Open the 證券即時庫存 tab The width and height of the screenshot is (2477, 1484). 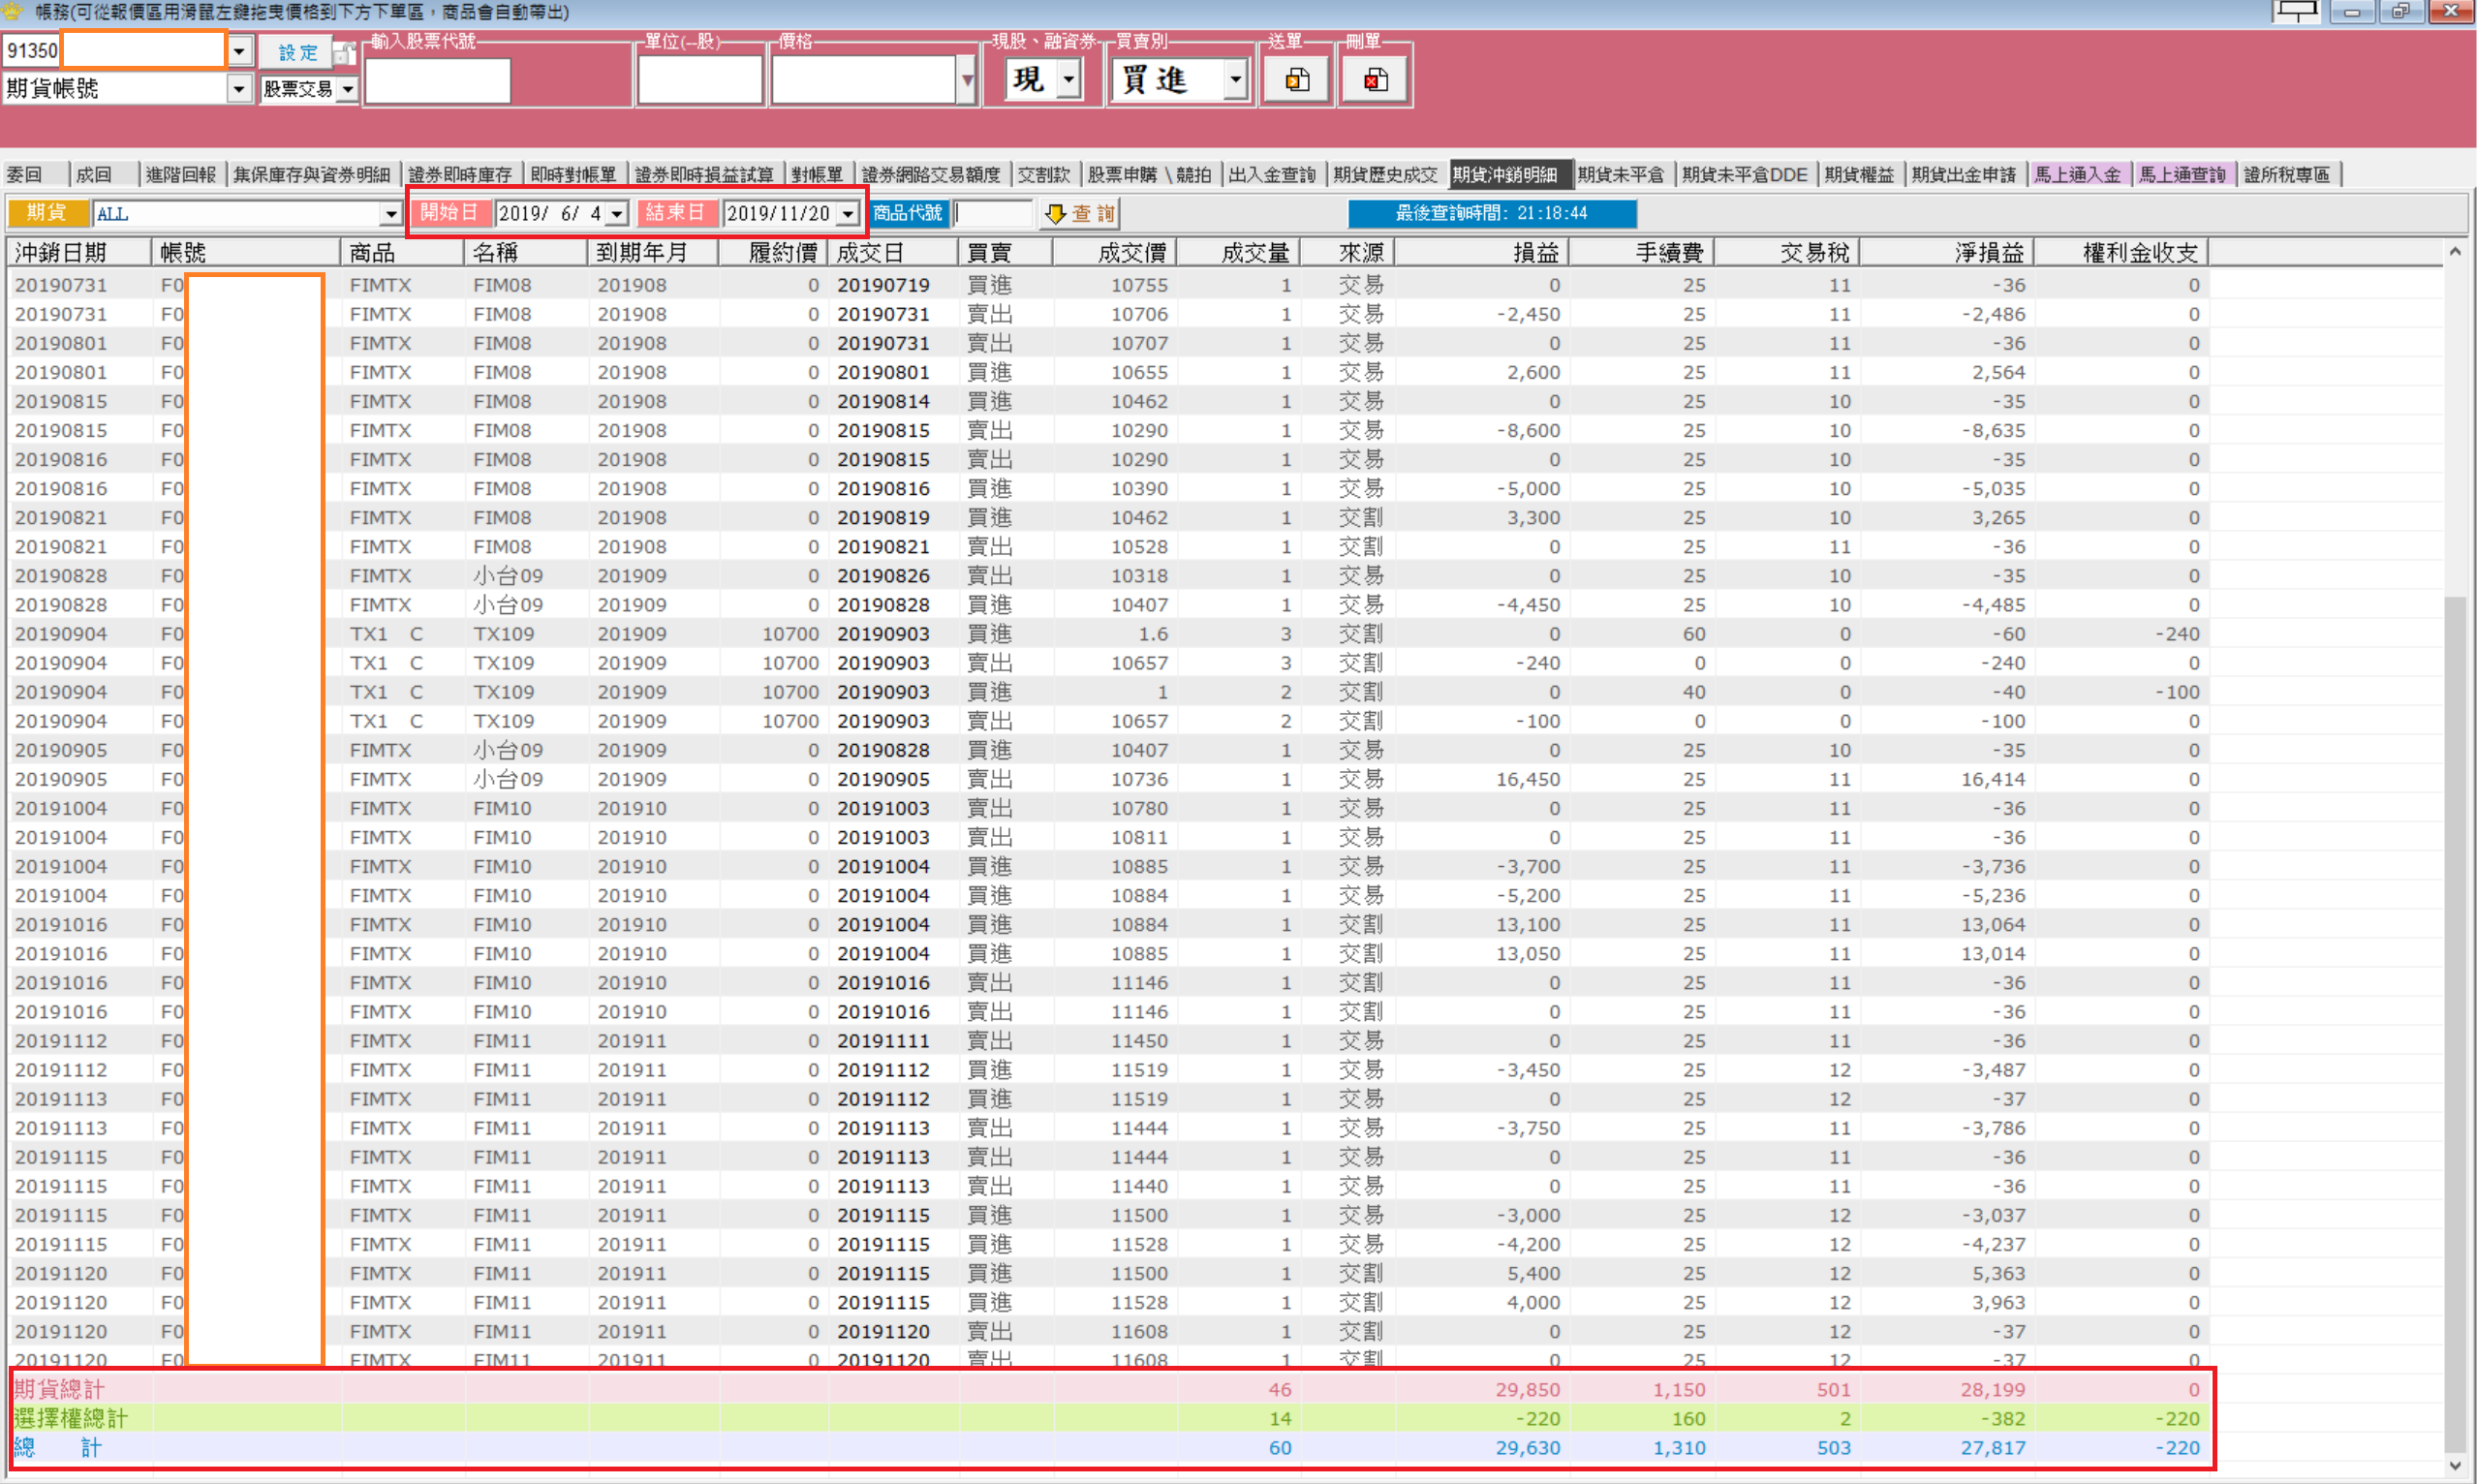461,174
